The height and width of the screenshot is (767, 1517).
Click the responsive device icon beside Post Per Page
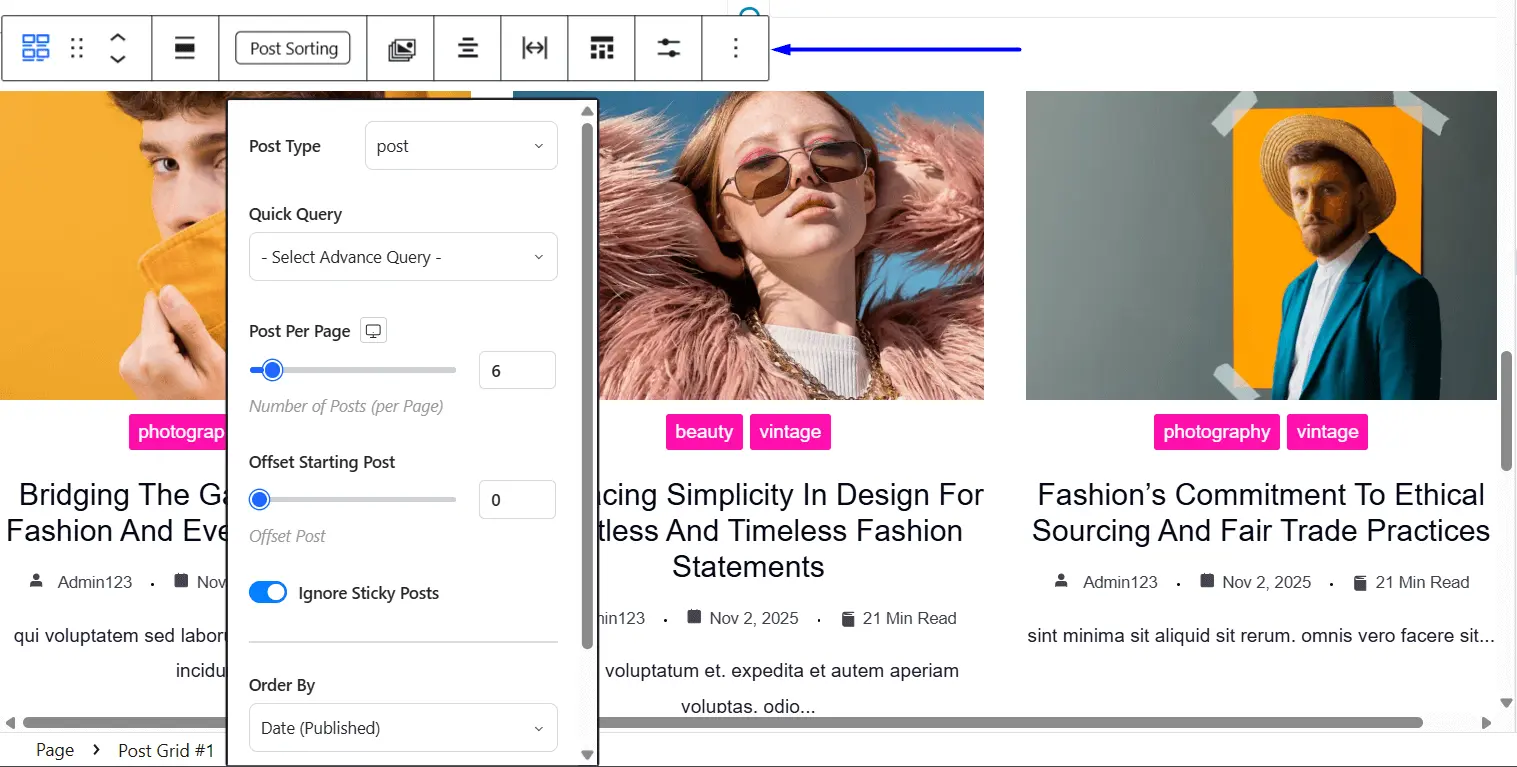coord(372,330)
